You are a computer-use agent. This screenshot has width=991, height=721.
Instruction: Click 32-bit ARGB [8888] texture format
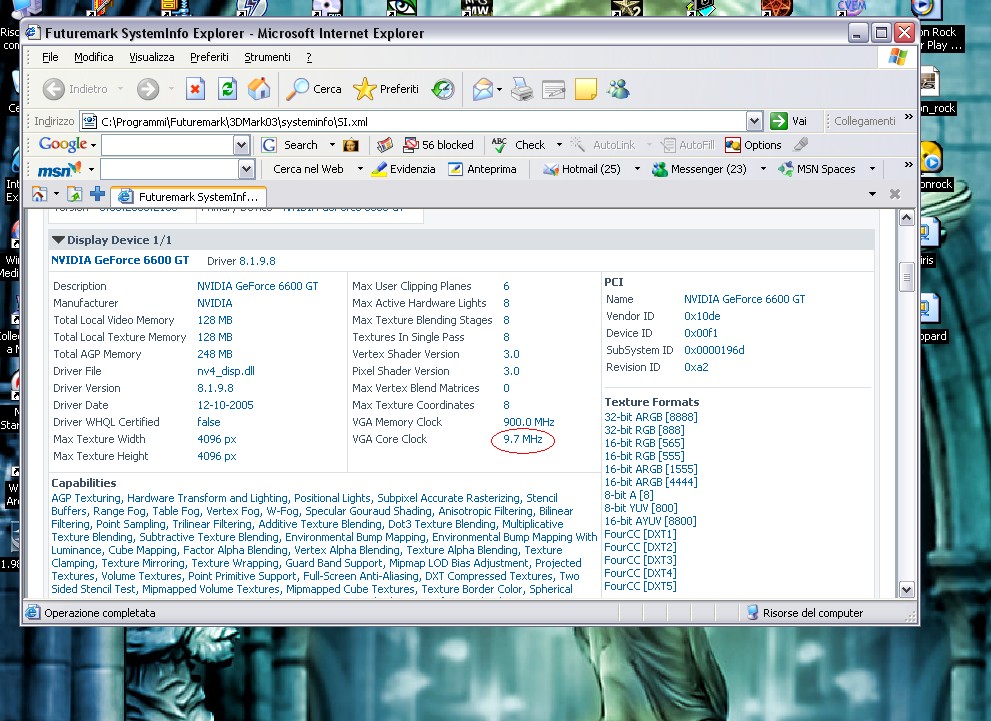[x=651, y=417]
